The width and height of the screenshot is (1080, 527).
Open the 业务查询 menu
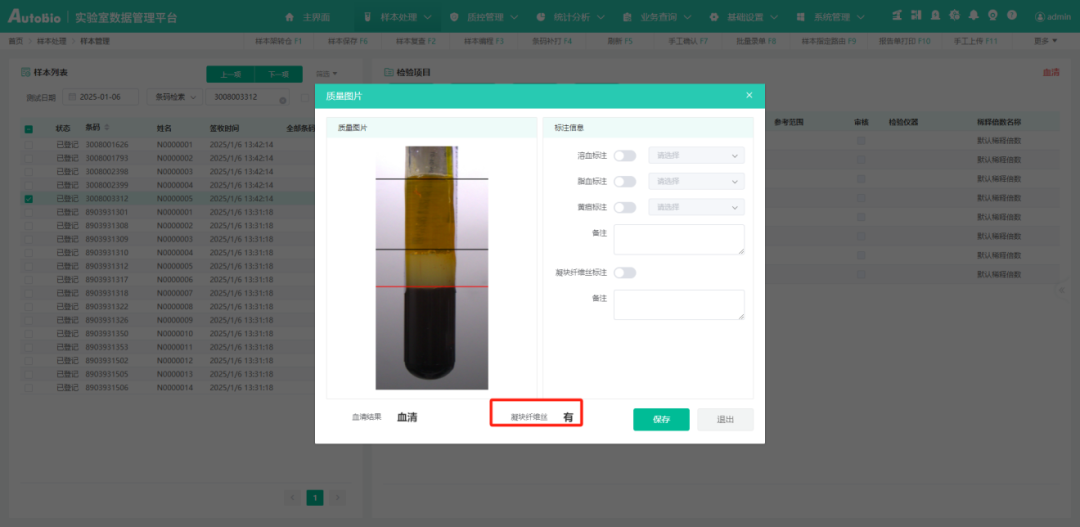coord(658,17)
